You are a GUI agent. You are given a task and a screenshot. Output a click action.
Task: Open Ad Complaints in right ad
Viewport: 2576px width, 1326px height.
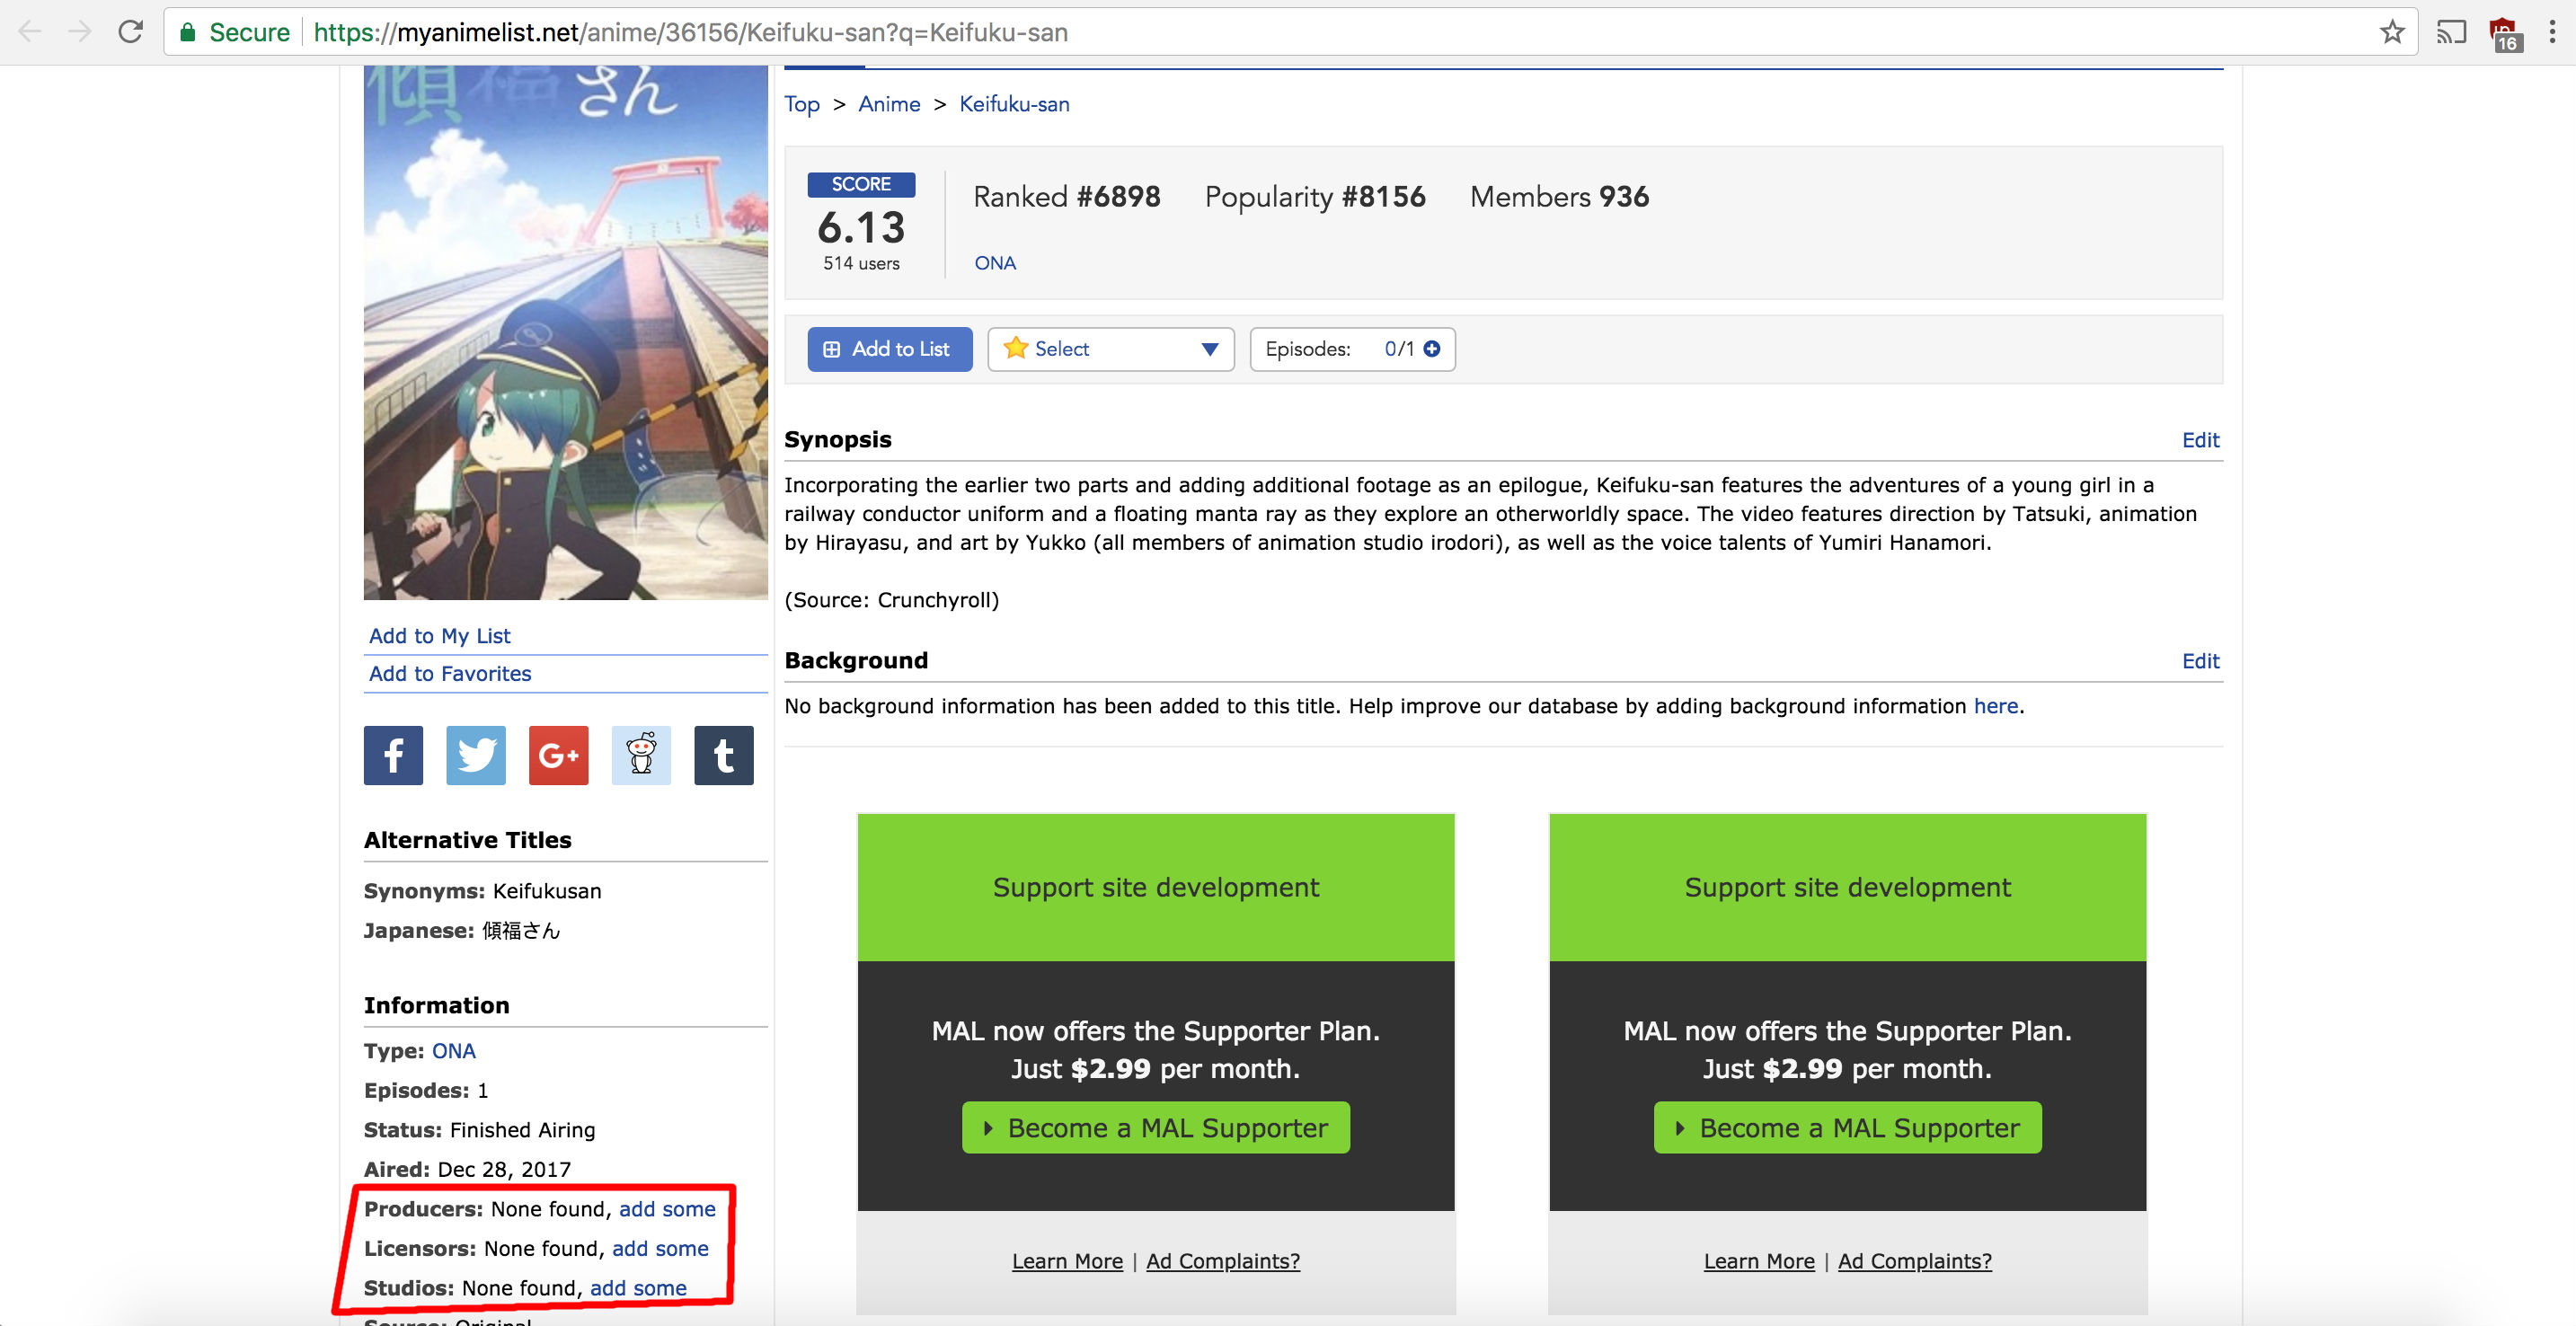pos(1915,1261)
